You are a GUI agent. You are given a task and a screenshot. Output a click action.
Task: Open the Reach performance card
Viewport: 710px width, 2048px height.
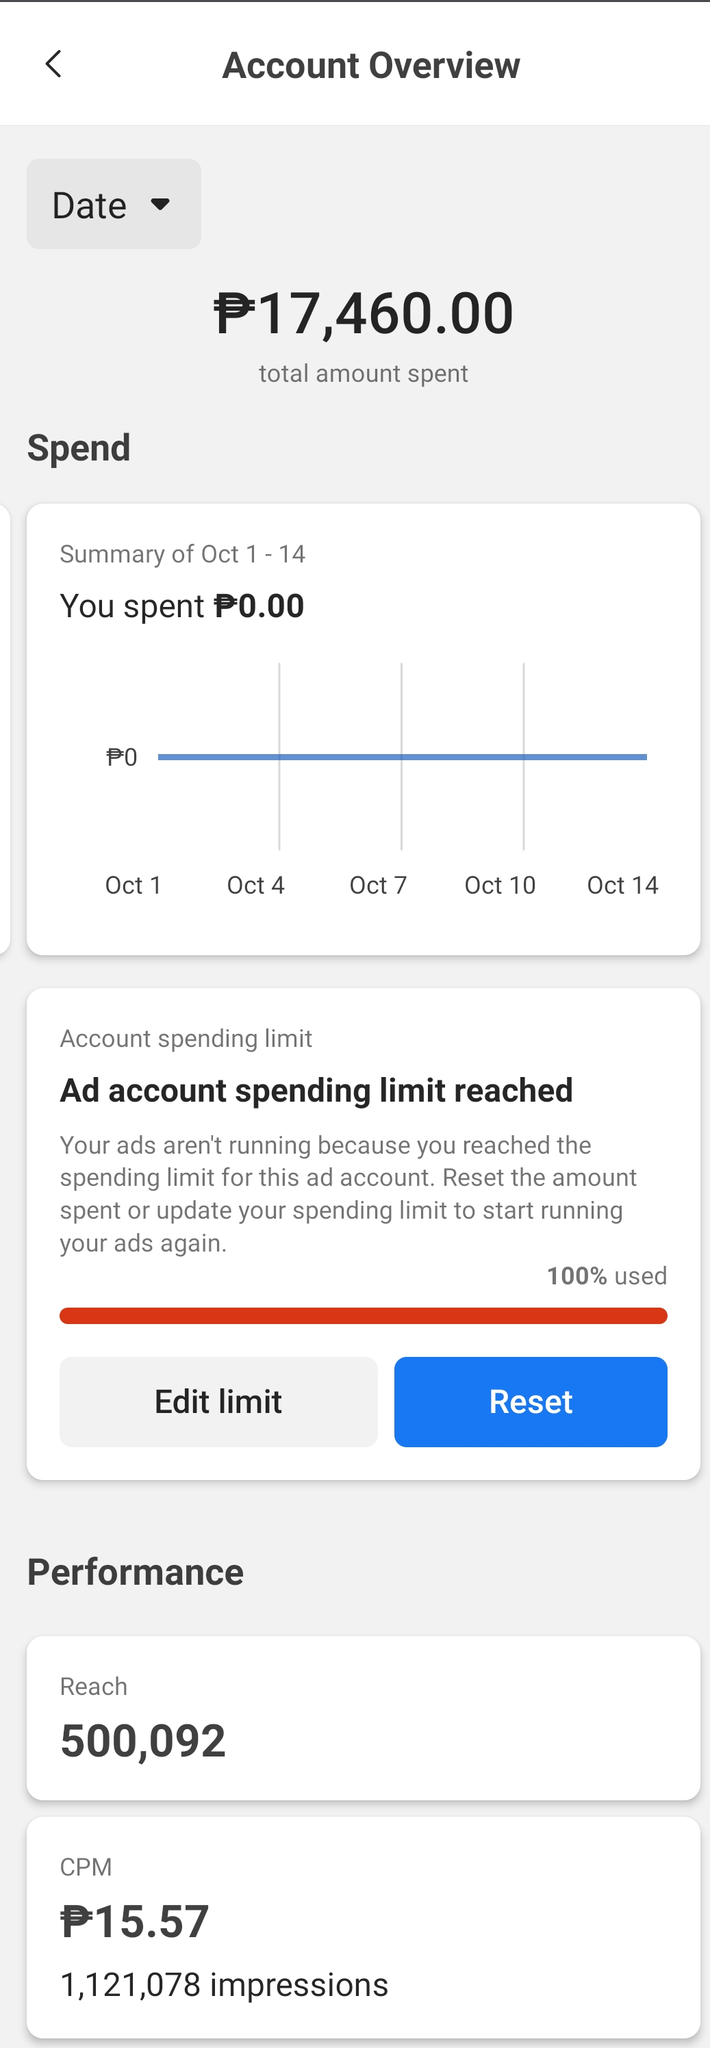pyautogui.click(x=363, y=1718)
